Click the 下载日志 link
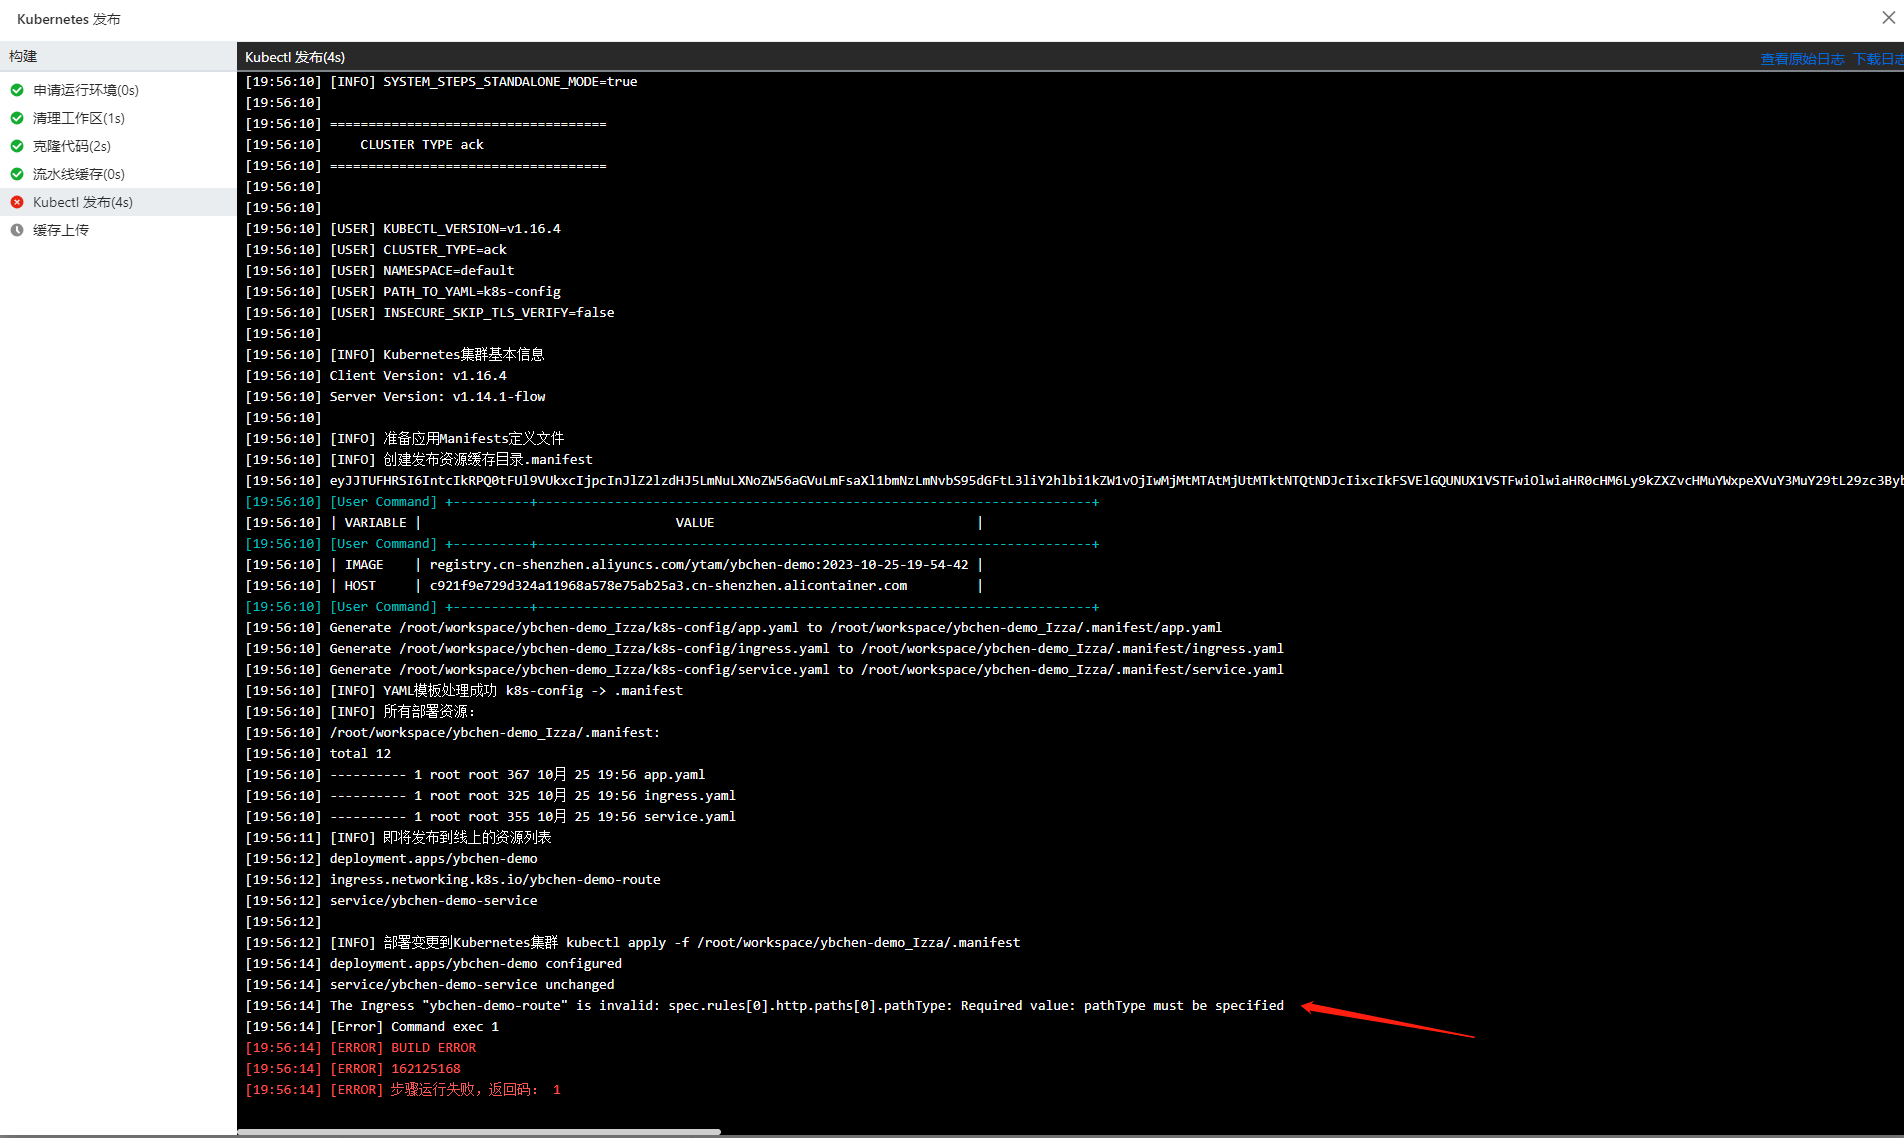 point(1878,59)
